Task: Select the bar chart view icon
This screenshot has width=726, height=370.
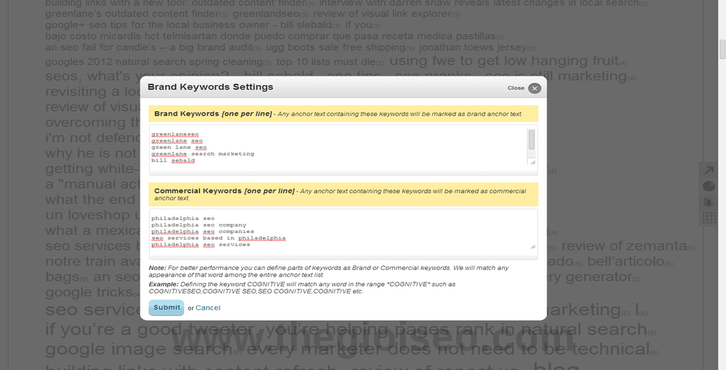Action: coord(709,202)
